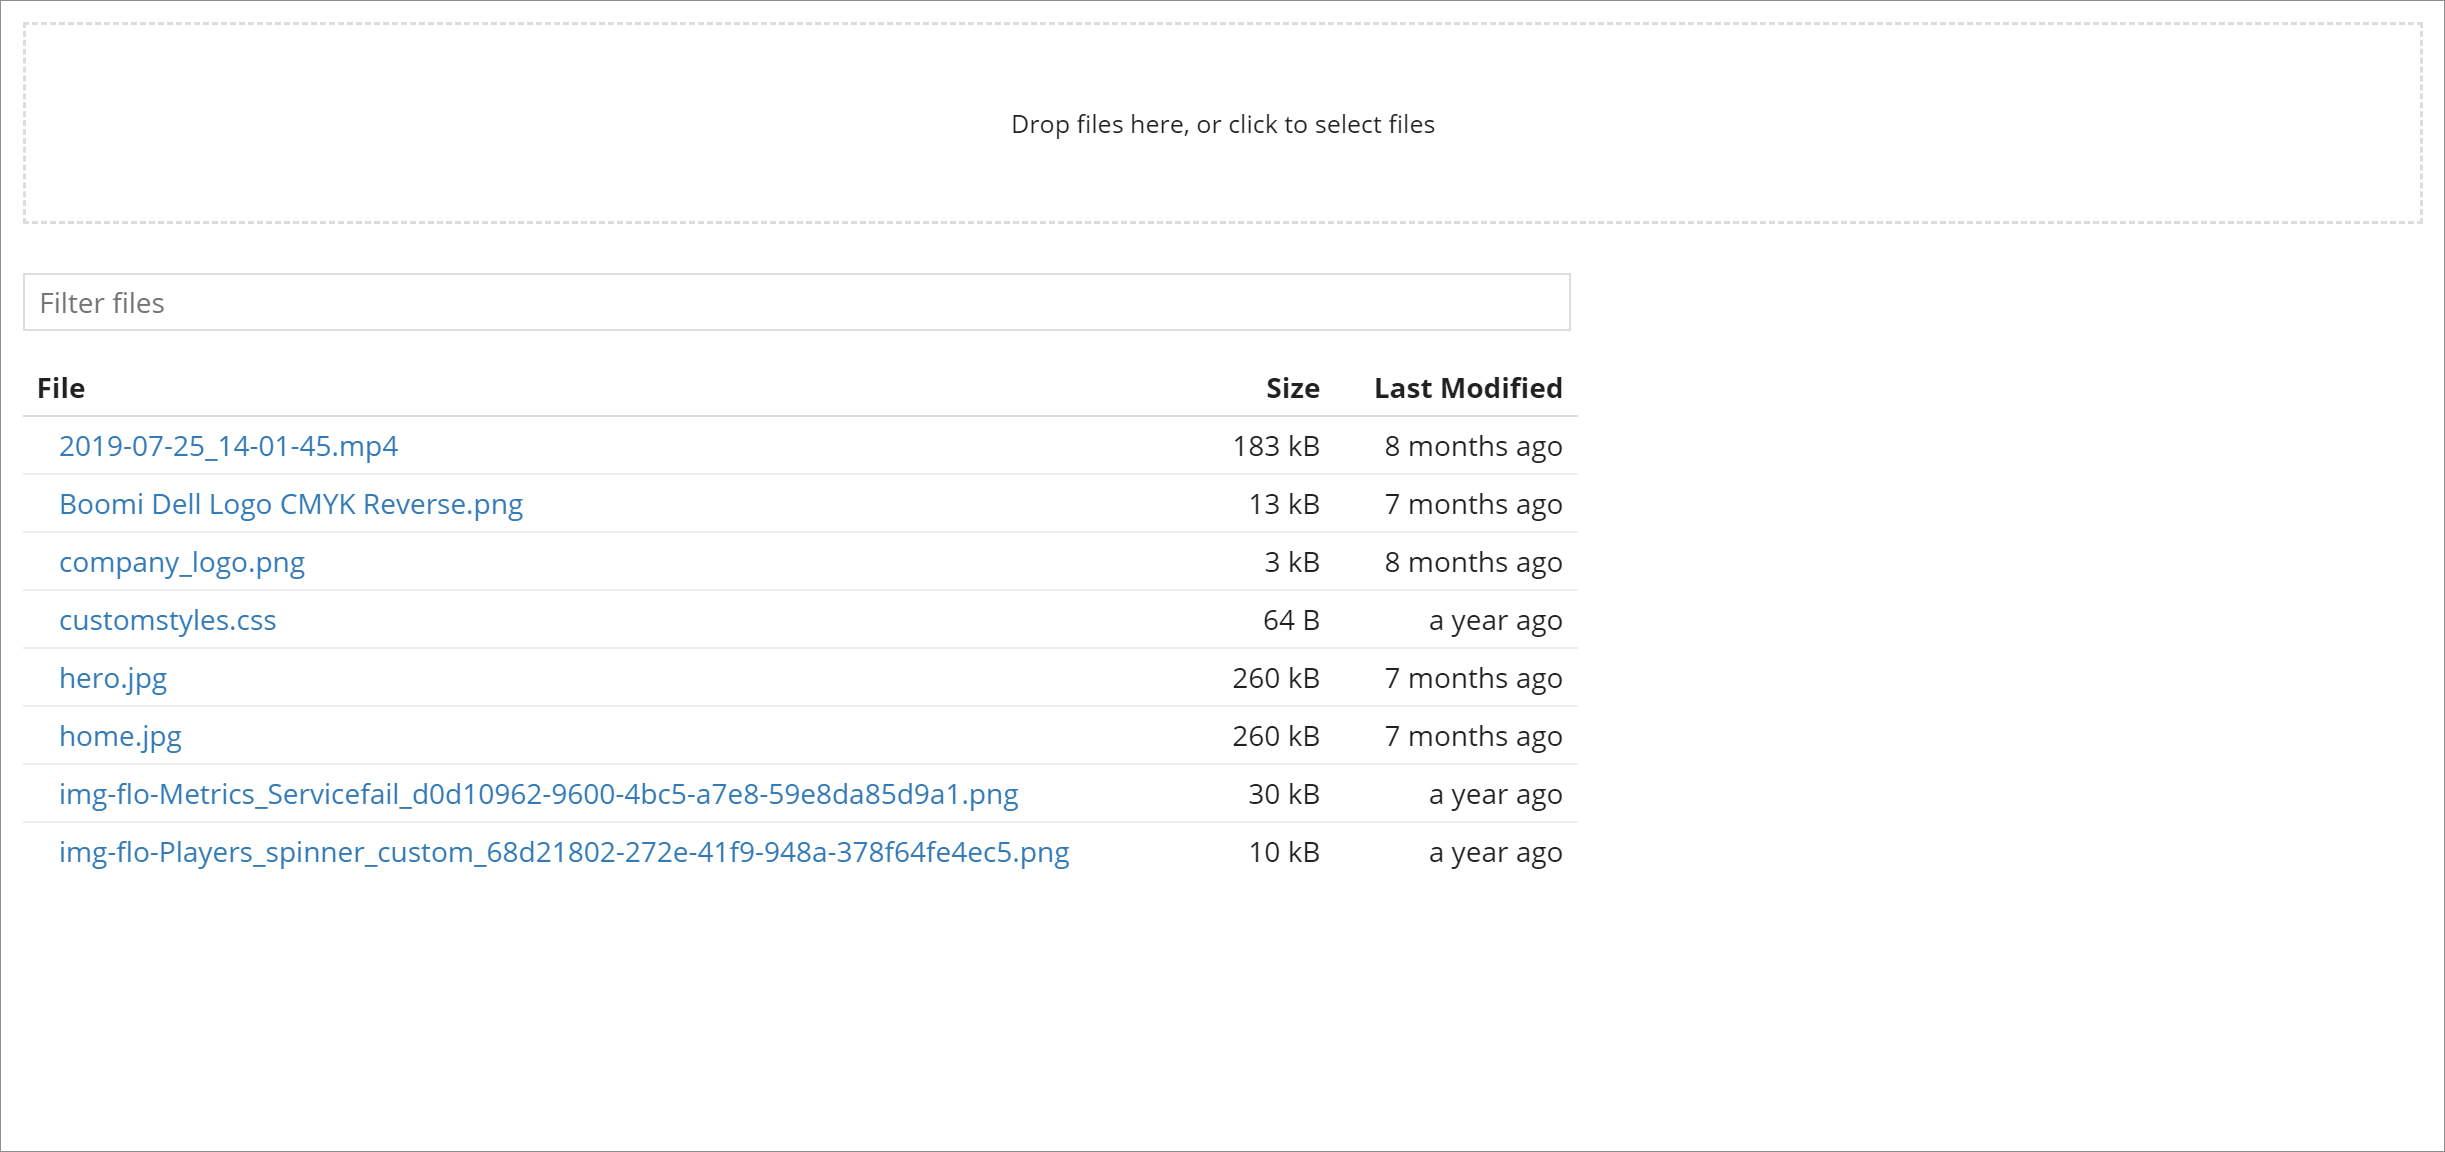This screenshot has height=1152, width=2445.
Task: Open the home.jpg file link
Action: coord(120,737)
